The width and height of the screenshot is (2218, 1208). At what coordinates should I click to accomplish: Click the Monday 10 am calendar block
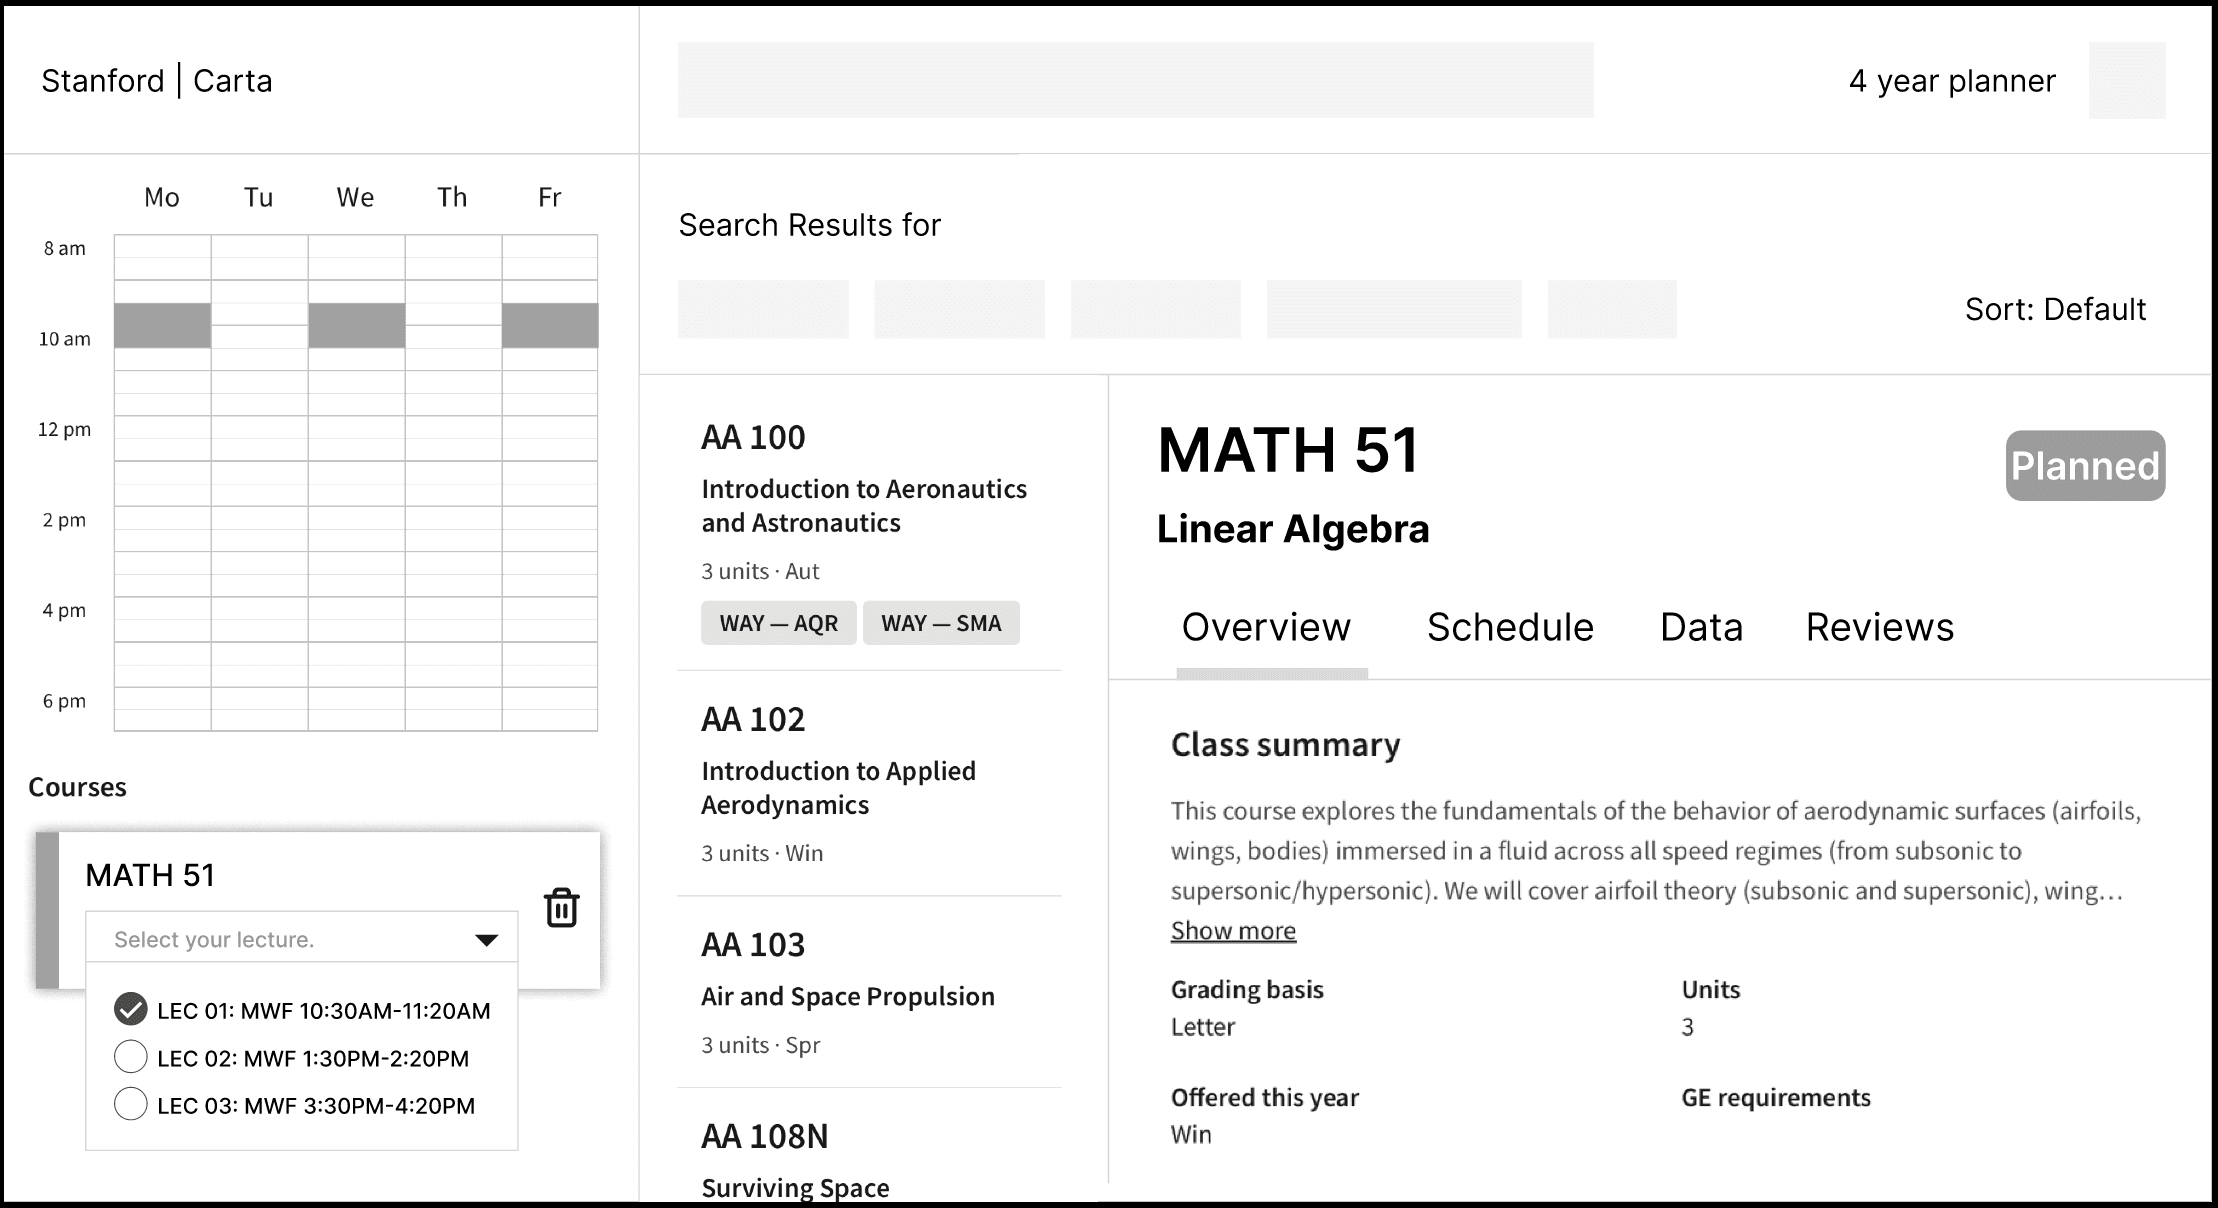click(162, 325)
